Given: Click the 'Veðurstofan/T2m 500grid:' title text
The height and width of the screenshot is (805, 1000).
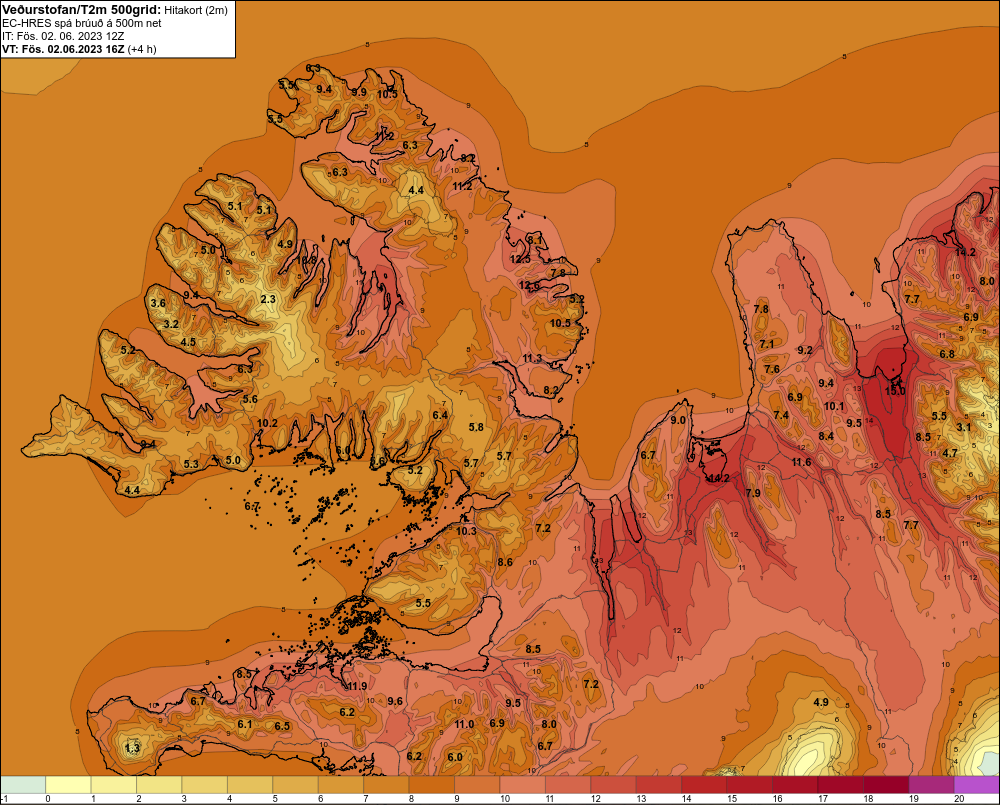Looking at the screenshot, I should tap(81, 10).
